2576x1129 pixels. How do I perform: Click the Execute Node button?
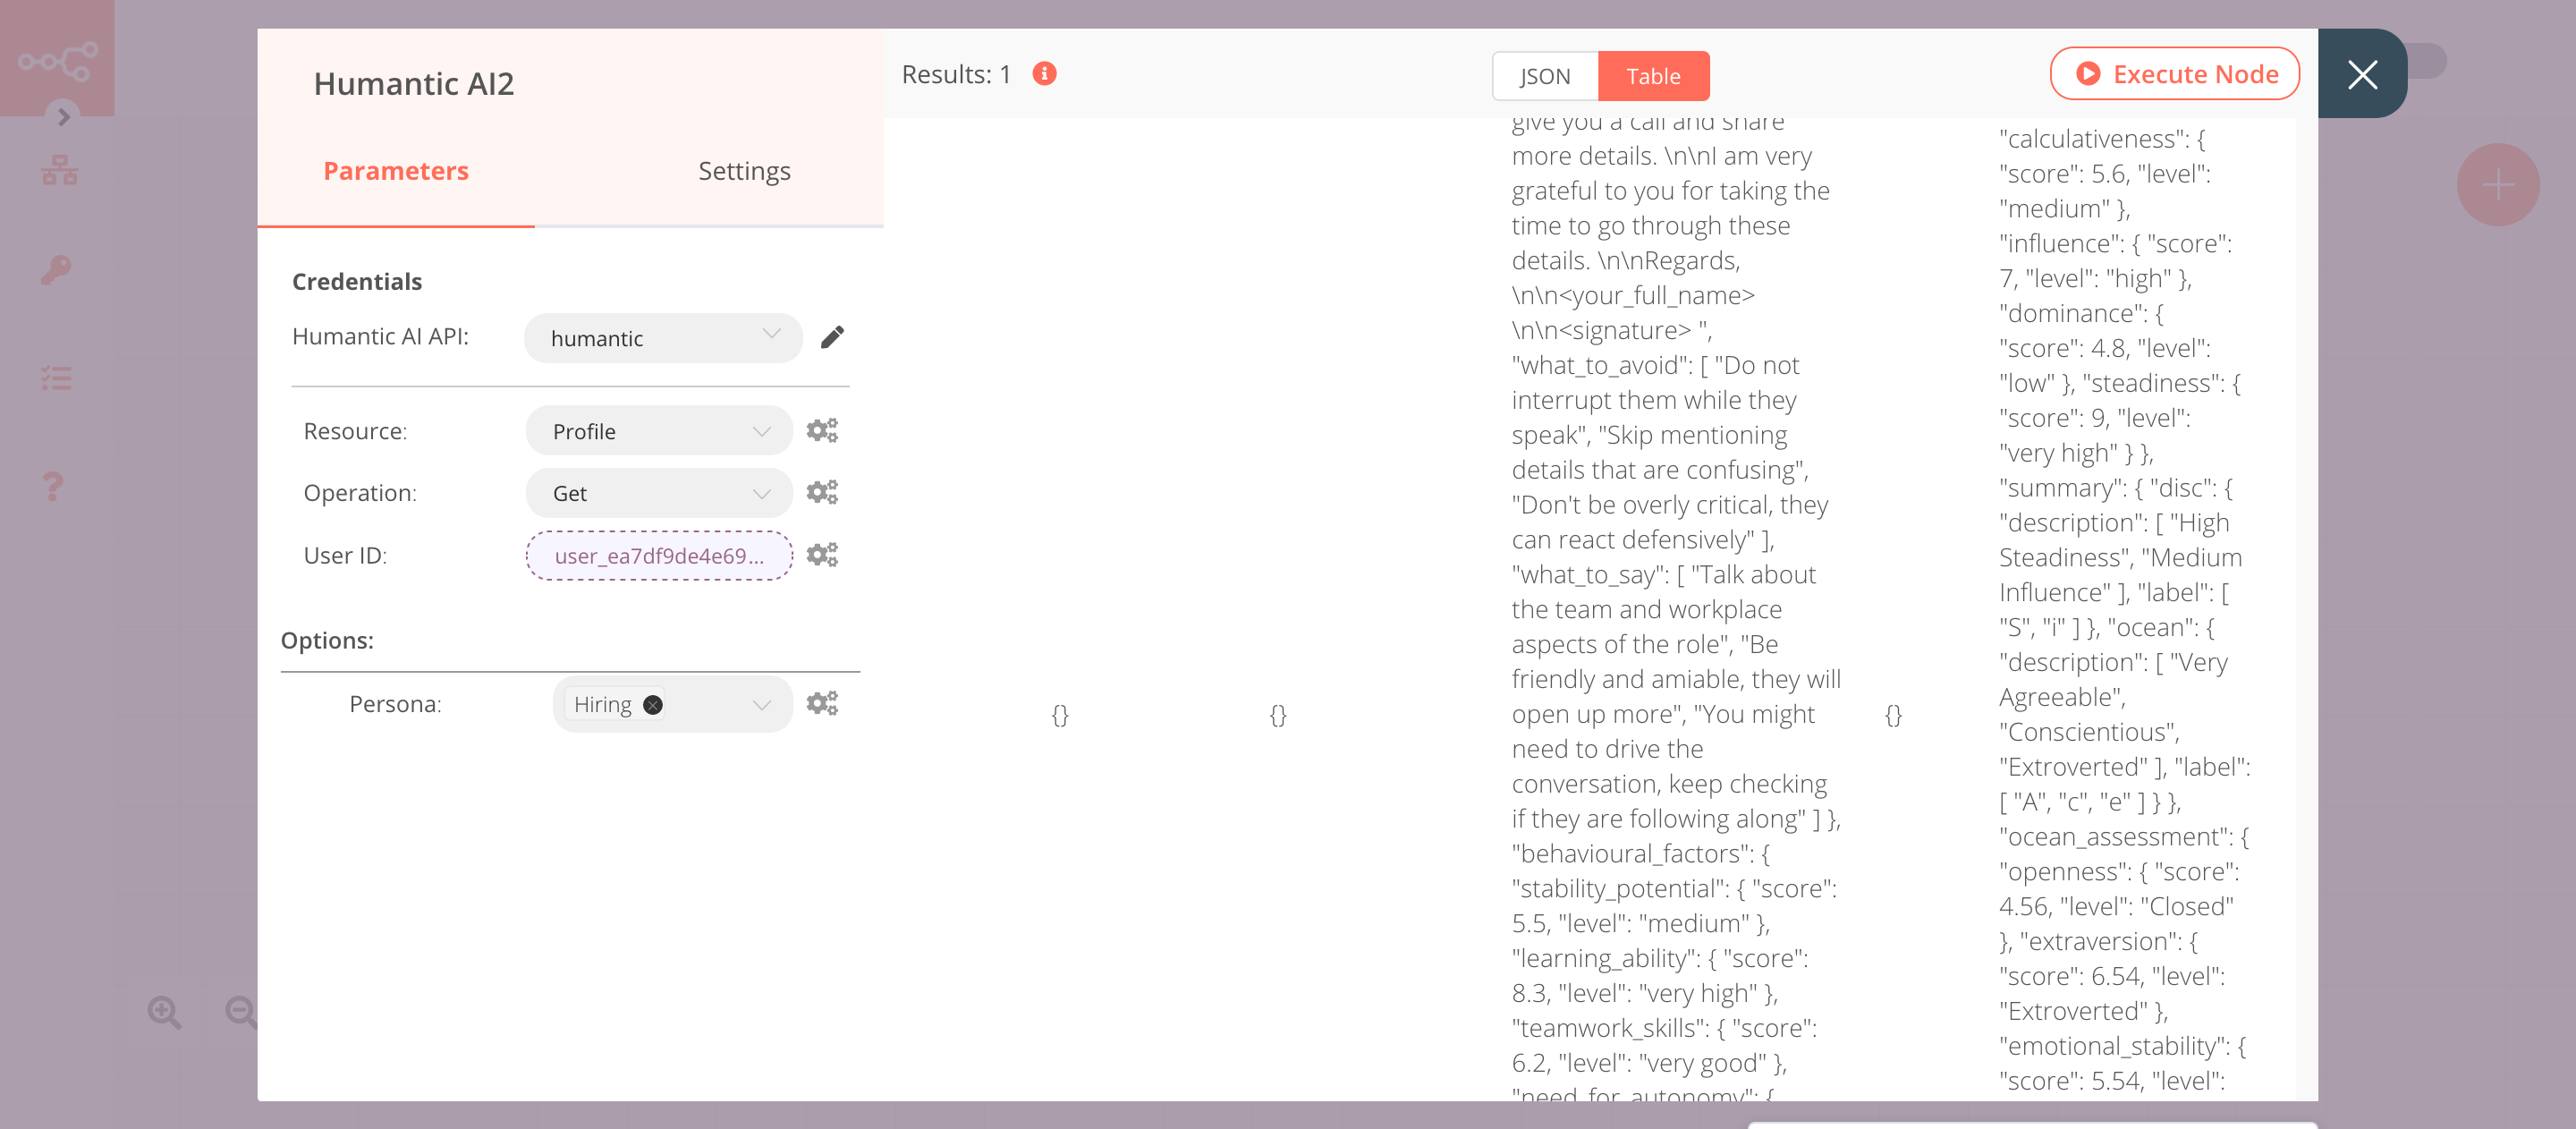point(2177,74)
